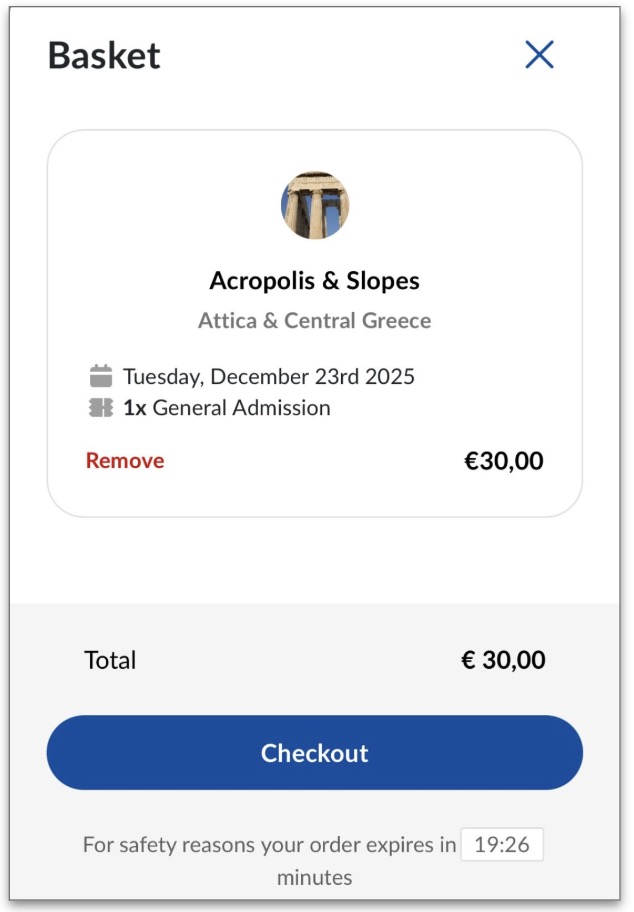
Task: Click the Tuesday, December 23rd 2025 date
Action: point(268,377)
